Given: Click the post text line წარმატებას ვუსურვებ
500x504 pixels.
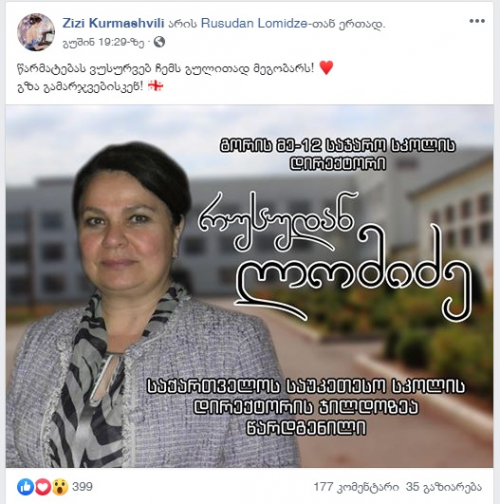Looking at the screenshot, I should coord(166,68).
